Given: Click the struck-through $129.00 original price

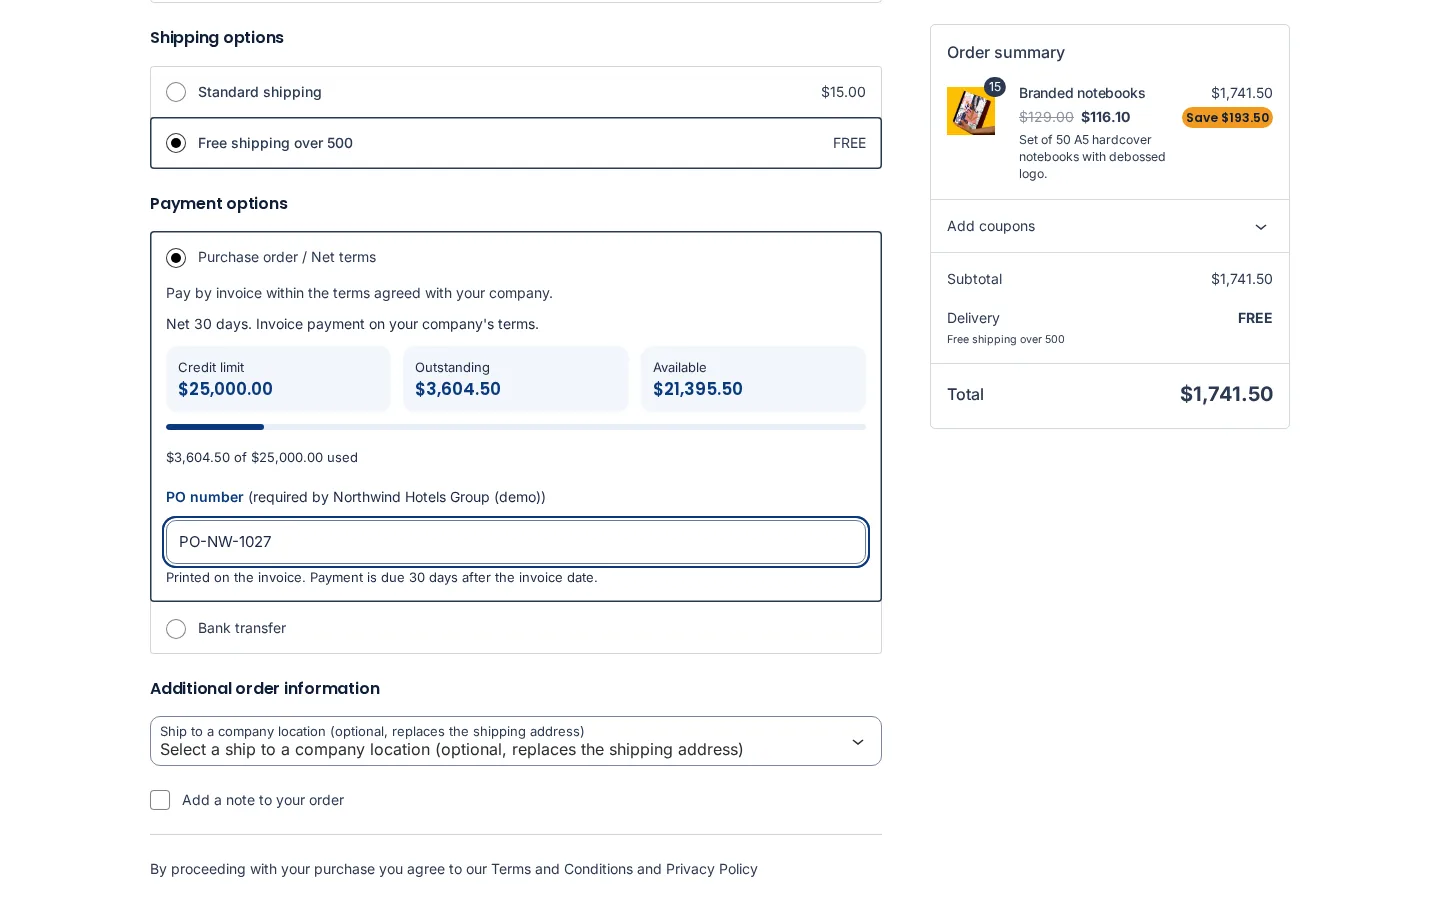Looking at the screenshot, I should point(1046,117).
